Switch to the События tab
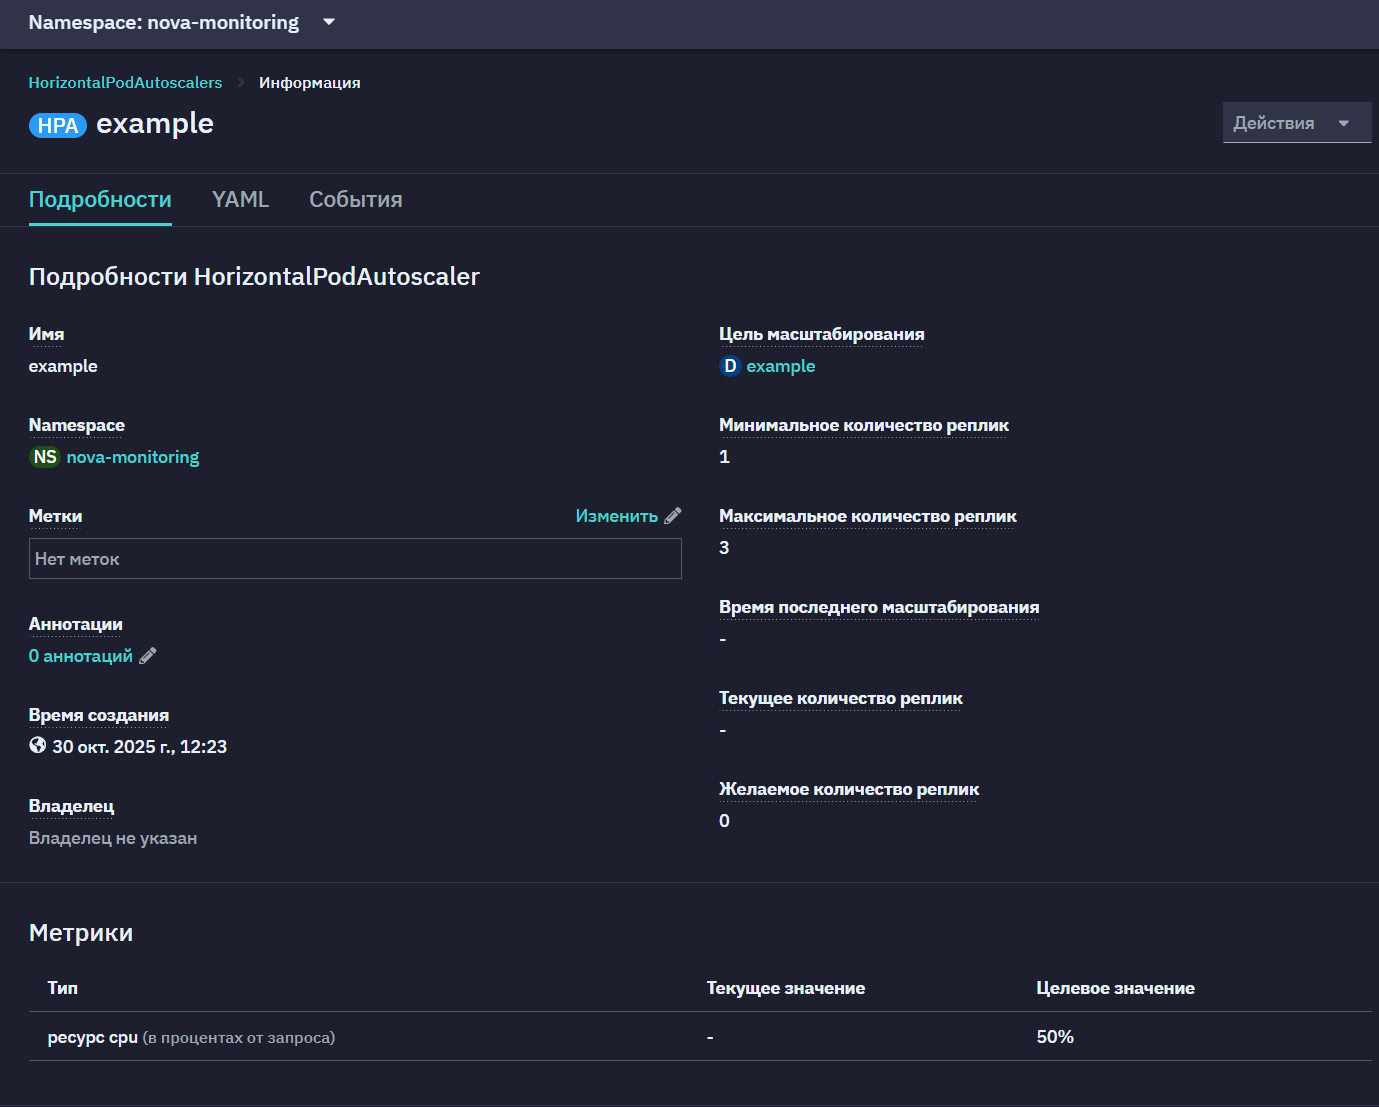 click(x=356, y=200)
